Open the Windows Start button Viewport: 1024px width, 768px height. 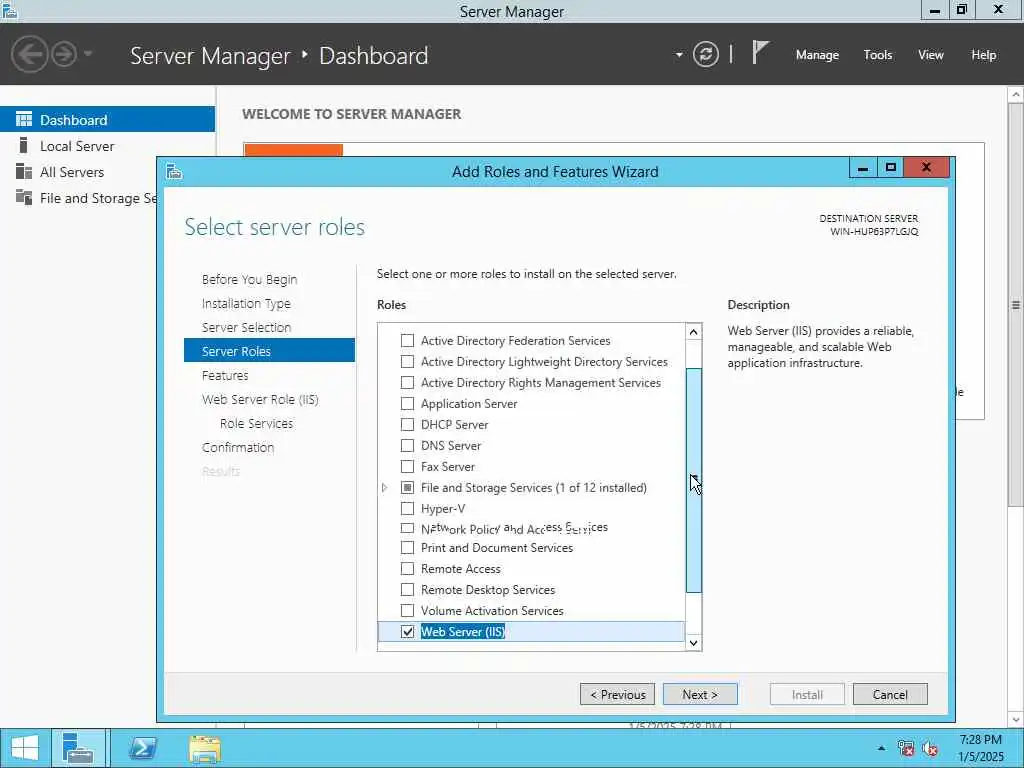[25, 748]
